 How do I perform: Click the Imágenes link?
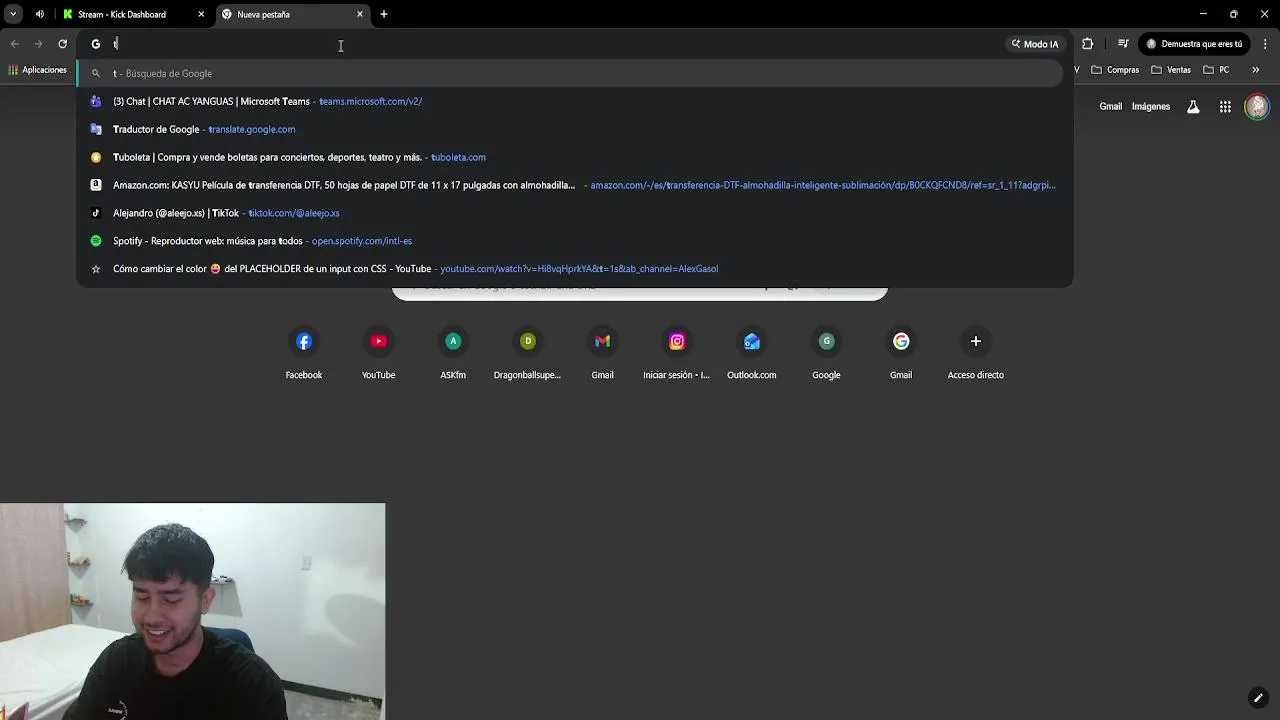[x=1150, y=106]
